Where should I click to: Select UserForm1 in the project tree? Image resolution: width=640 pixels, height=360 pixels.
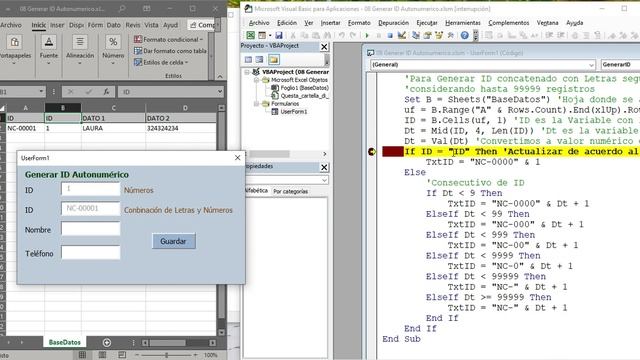293,111
